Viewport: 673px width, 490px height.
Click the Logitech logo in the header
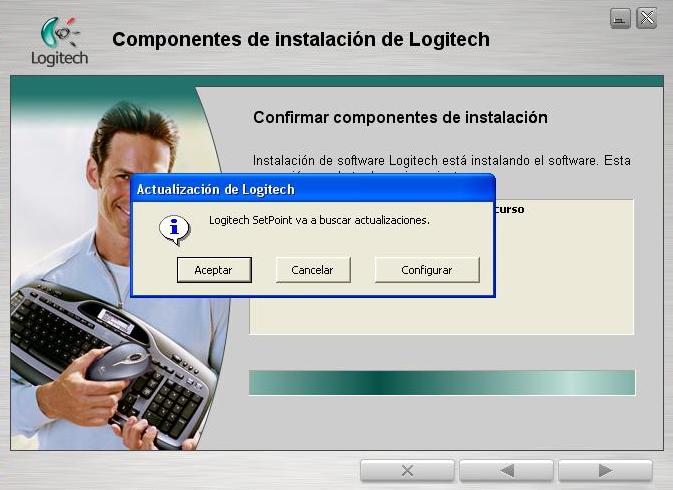60,41
